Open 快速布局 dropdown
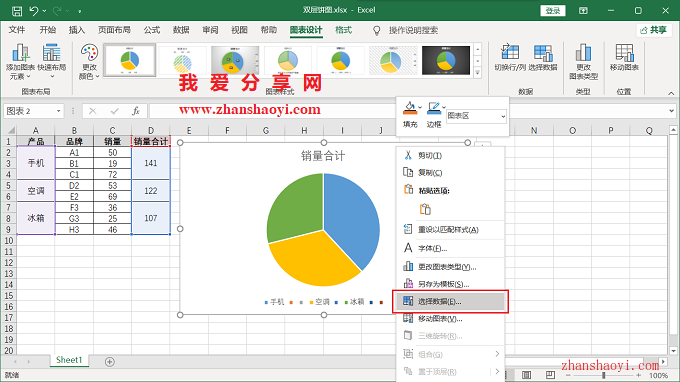The width and height of the screenshot is (680, 382). pyautogui.click(x=52, y=61)
